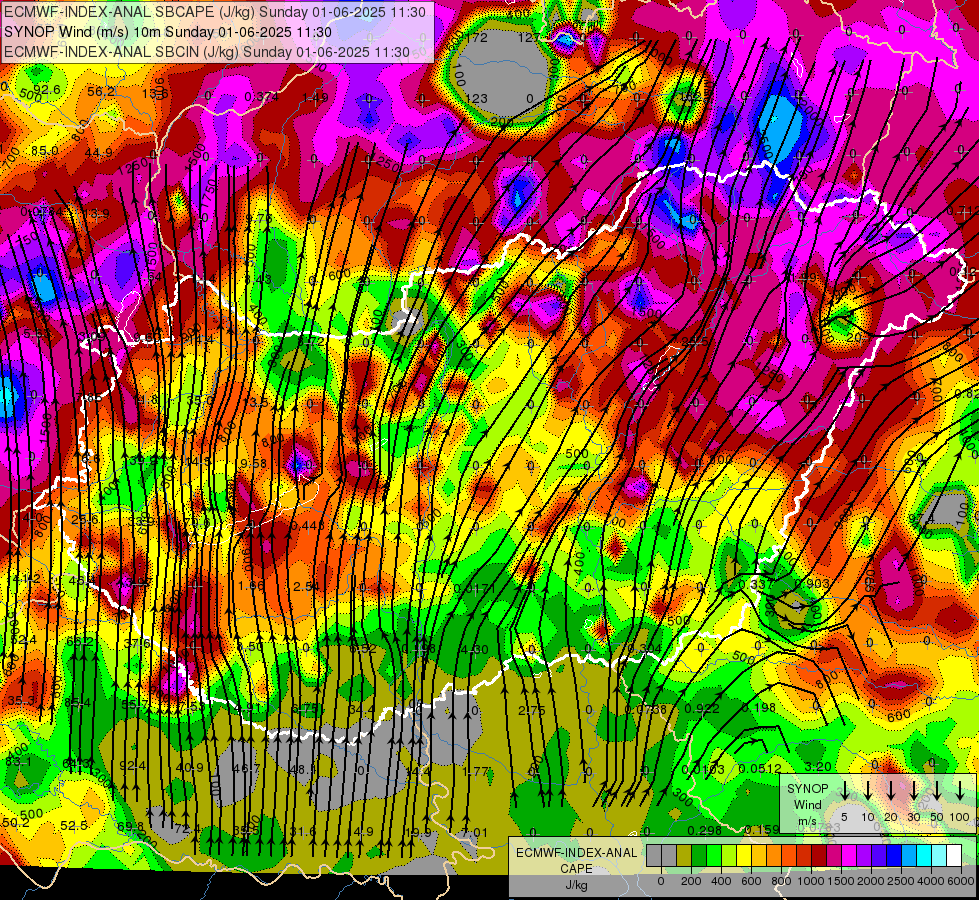Click the SYNOP Wind 10m title line
This screenshot has height=900, width=979.
[168, 32]
